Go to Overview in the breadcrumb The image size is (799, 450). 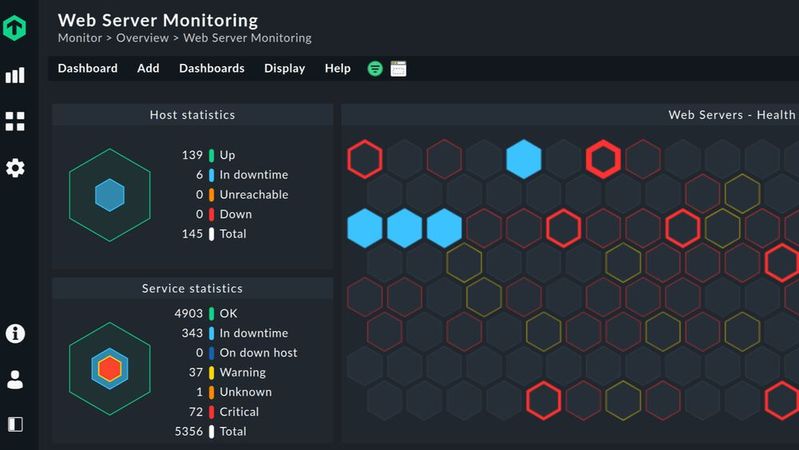pos(142,38)
